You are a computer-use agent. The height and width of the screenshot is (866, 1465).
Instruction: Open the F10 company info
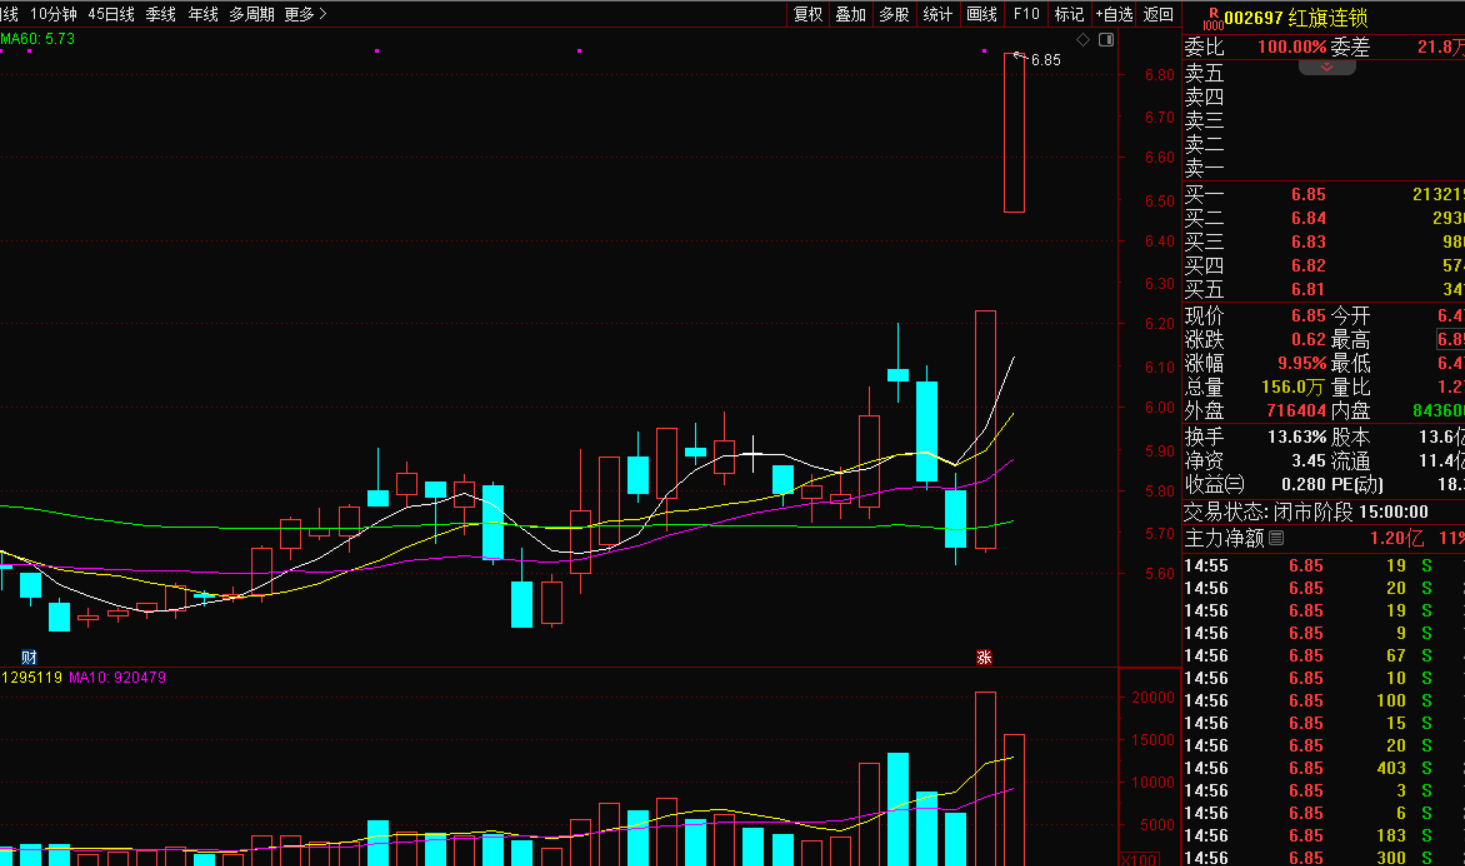click(1026, 14)
